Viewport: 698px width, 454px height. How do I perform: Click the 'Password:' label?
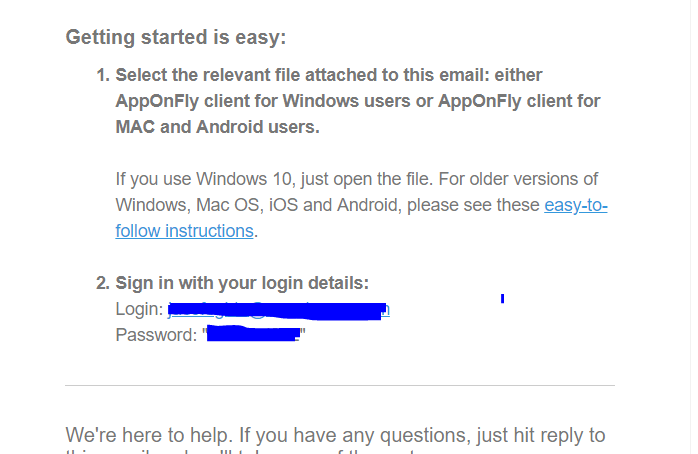[x=156, y=334]
